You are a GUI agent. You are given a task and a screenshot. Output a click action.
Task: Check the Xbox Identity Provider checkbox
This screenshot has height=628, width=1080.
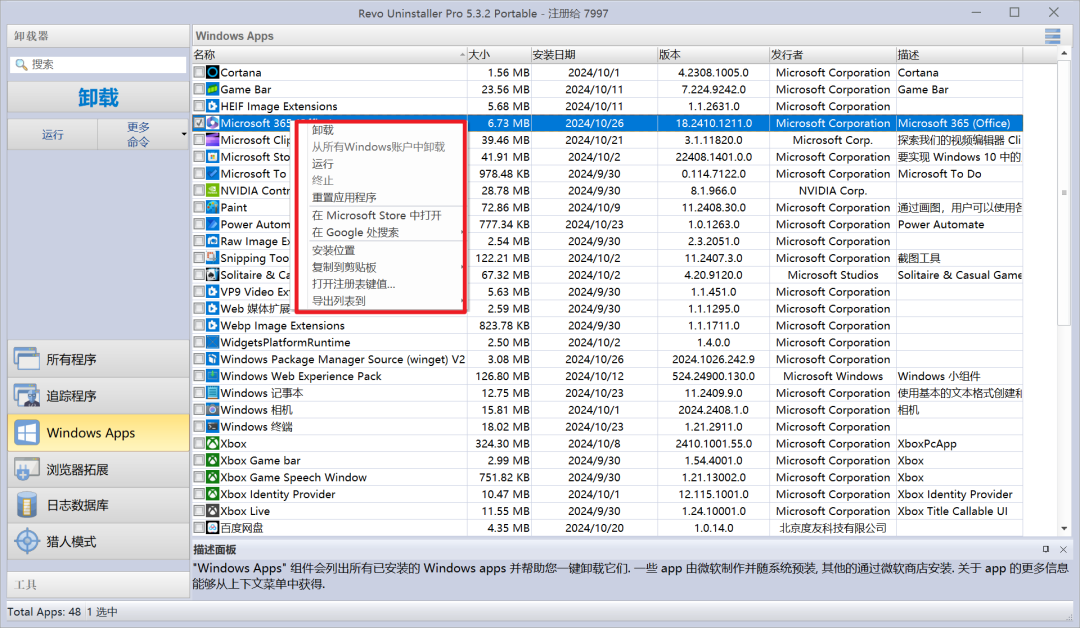click(x=199, y=494)
